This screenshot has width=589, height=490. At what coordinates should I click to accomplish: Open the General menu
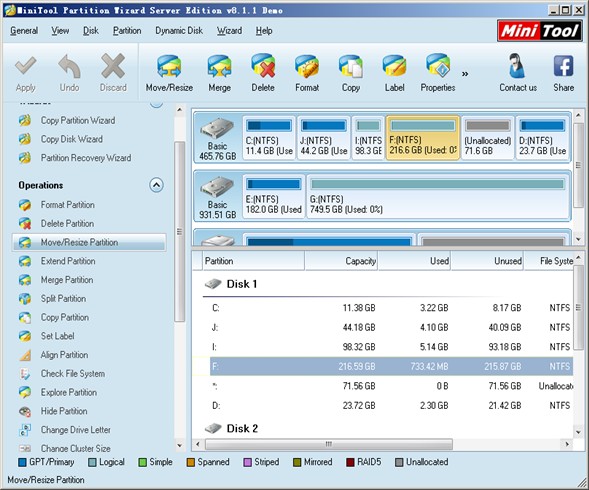coord(24,31)
